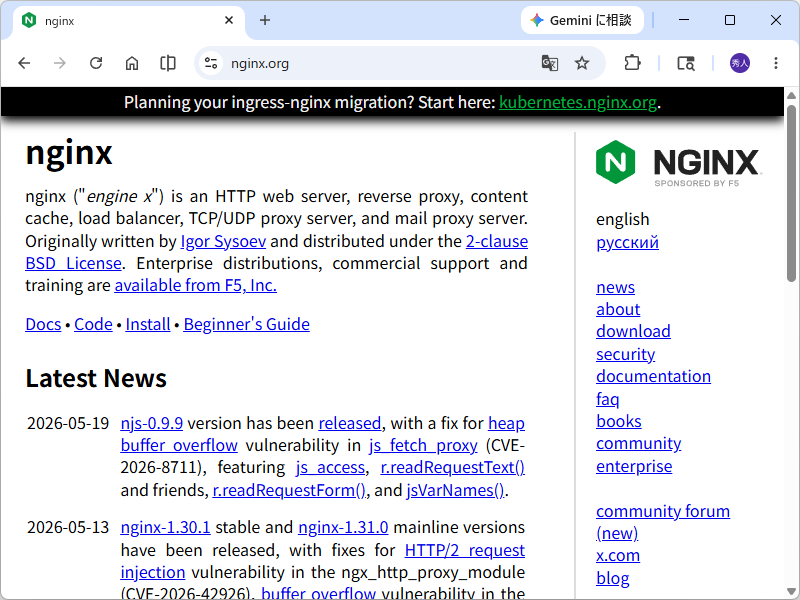Follow the available from F5, Inc. link

[195, 286]
